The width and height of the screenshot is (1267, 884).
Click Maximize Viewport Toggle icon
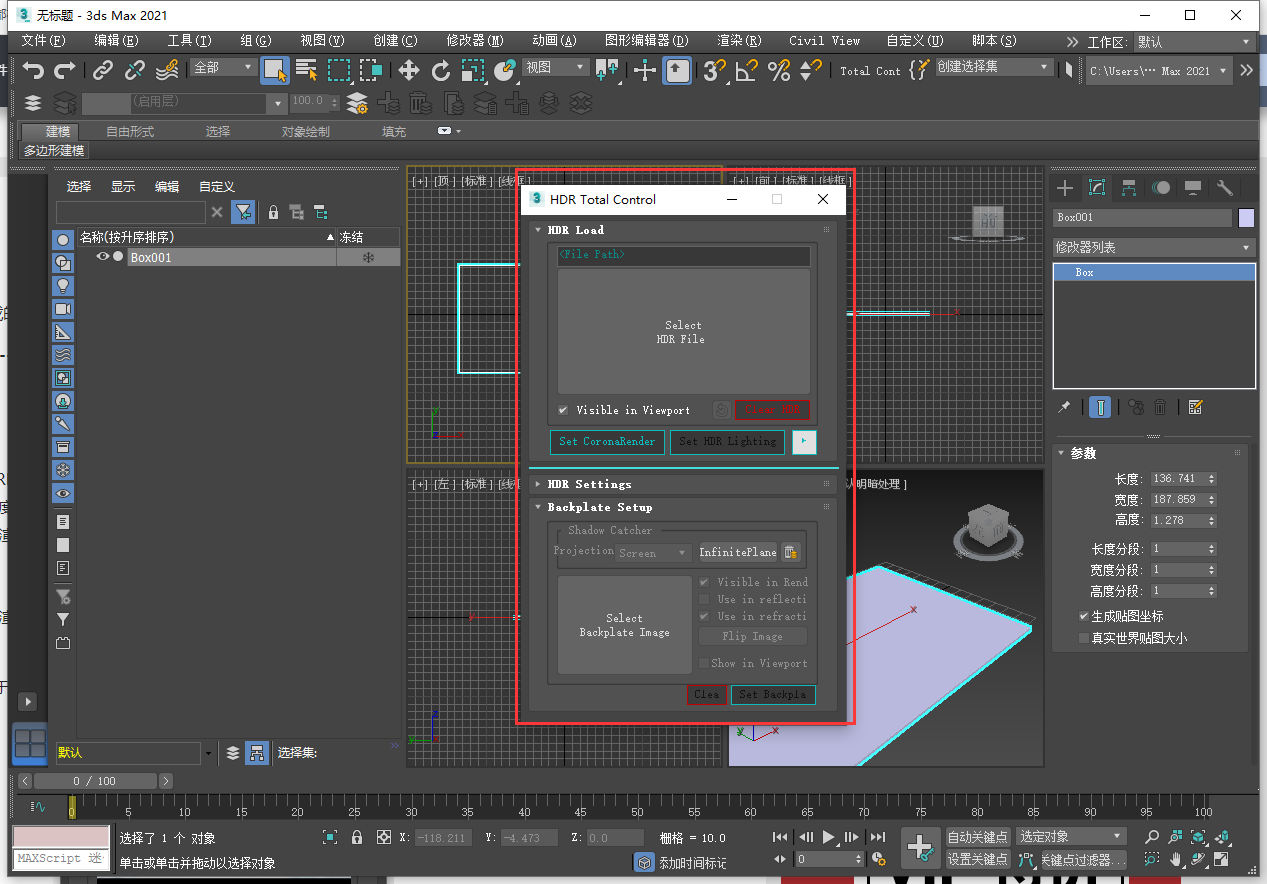(1221, 859)
